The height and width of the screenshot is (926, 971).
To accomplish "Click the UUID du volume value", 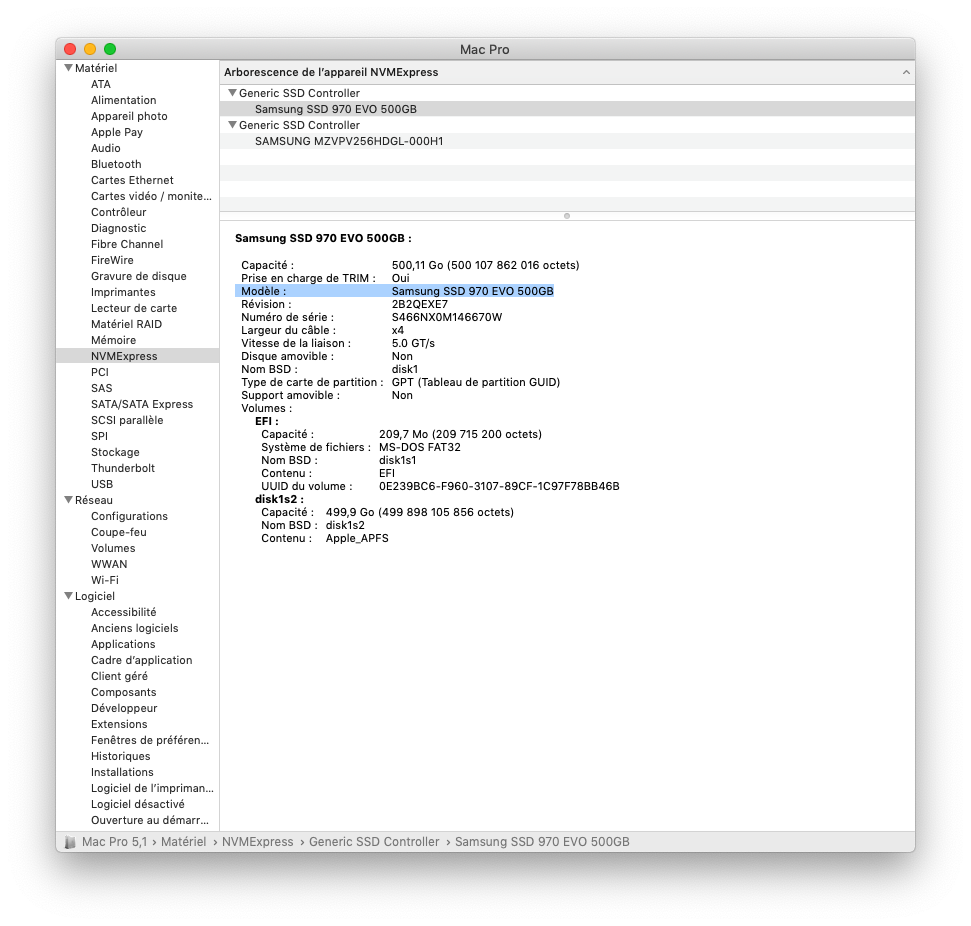I will coord(499,486).
